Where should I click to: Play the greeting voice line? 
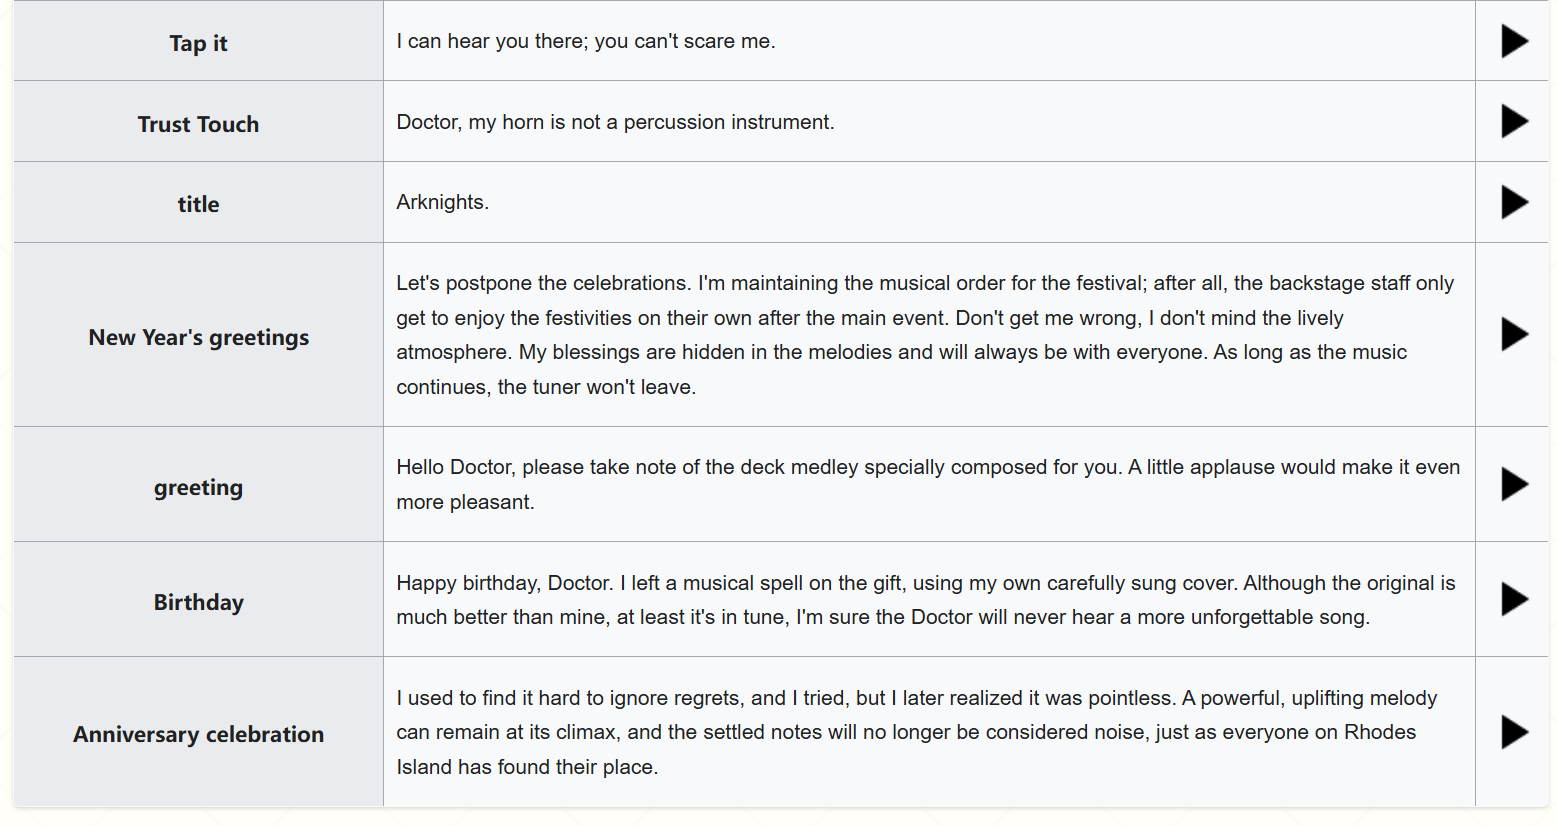coord(1514,484)
